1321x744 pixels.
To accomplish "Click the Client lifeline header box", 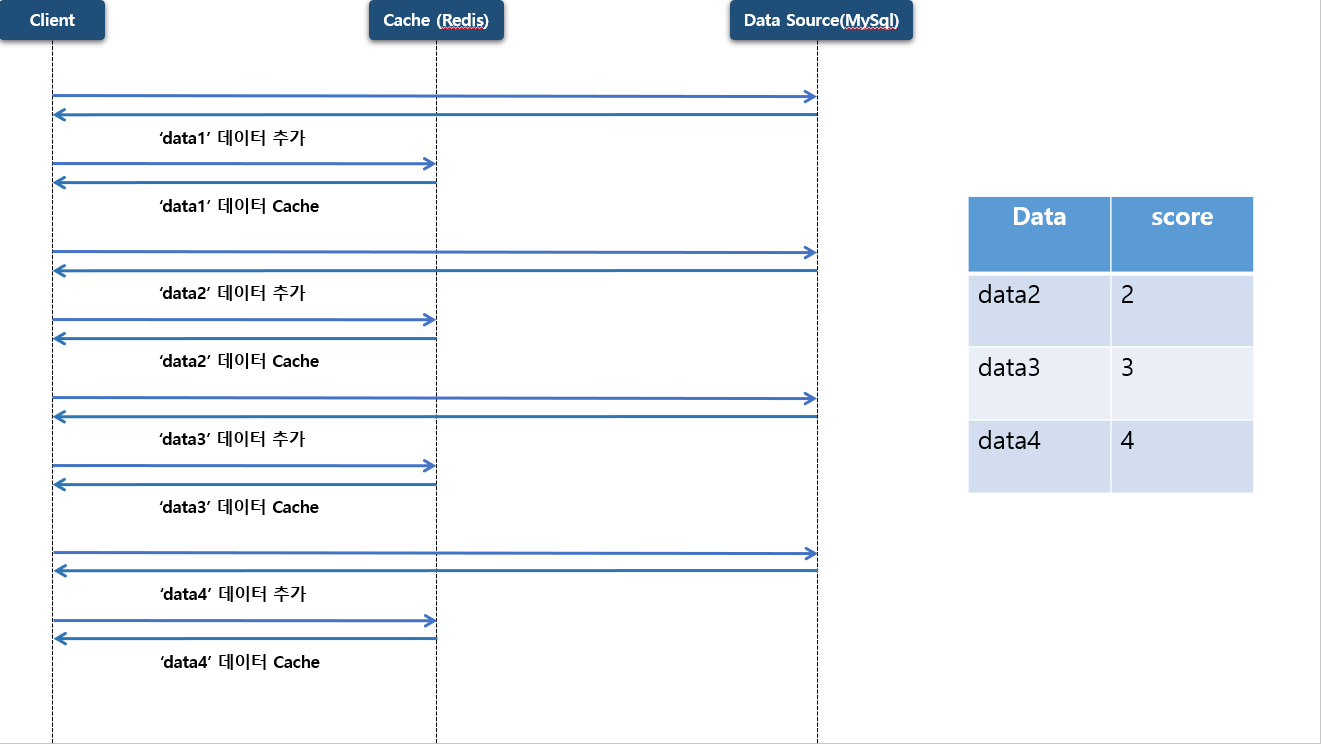I will 52,21.
